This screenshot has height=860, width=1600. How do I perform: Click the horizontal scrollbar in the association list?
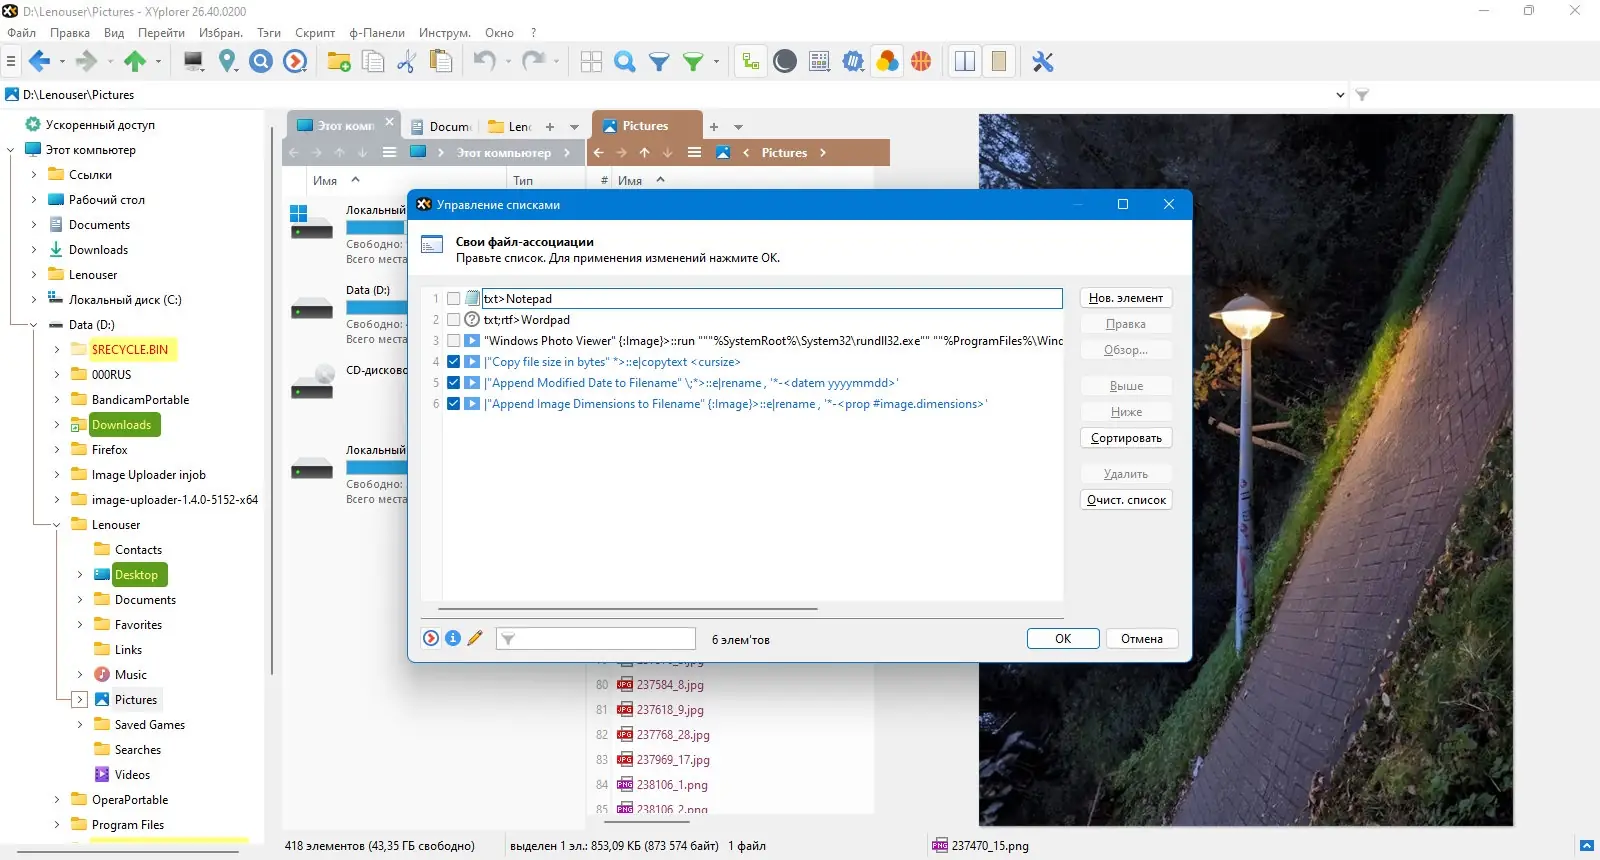628,608
